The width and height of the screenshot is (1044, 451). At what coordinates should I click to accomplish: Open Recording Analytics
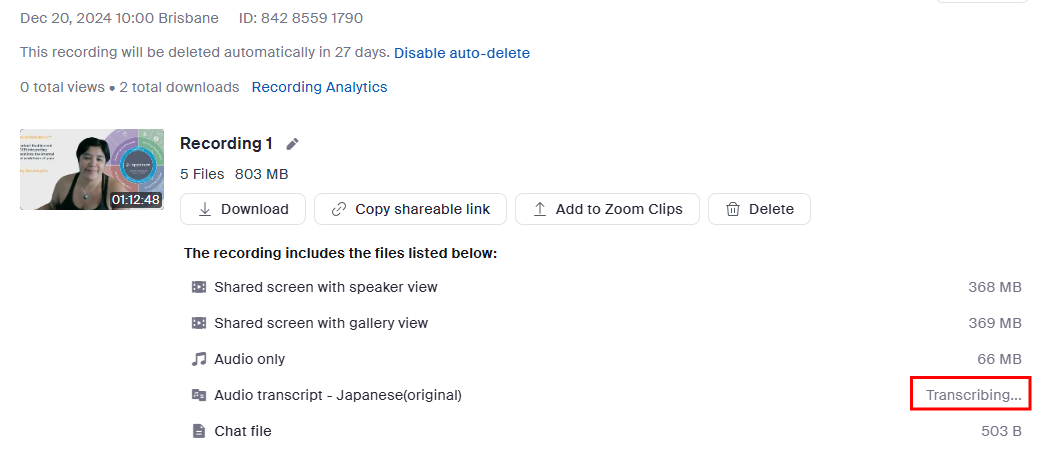tap(319, 87)
